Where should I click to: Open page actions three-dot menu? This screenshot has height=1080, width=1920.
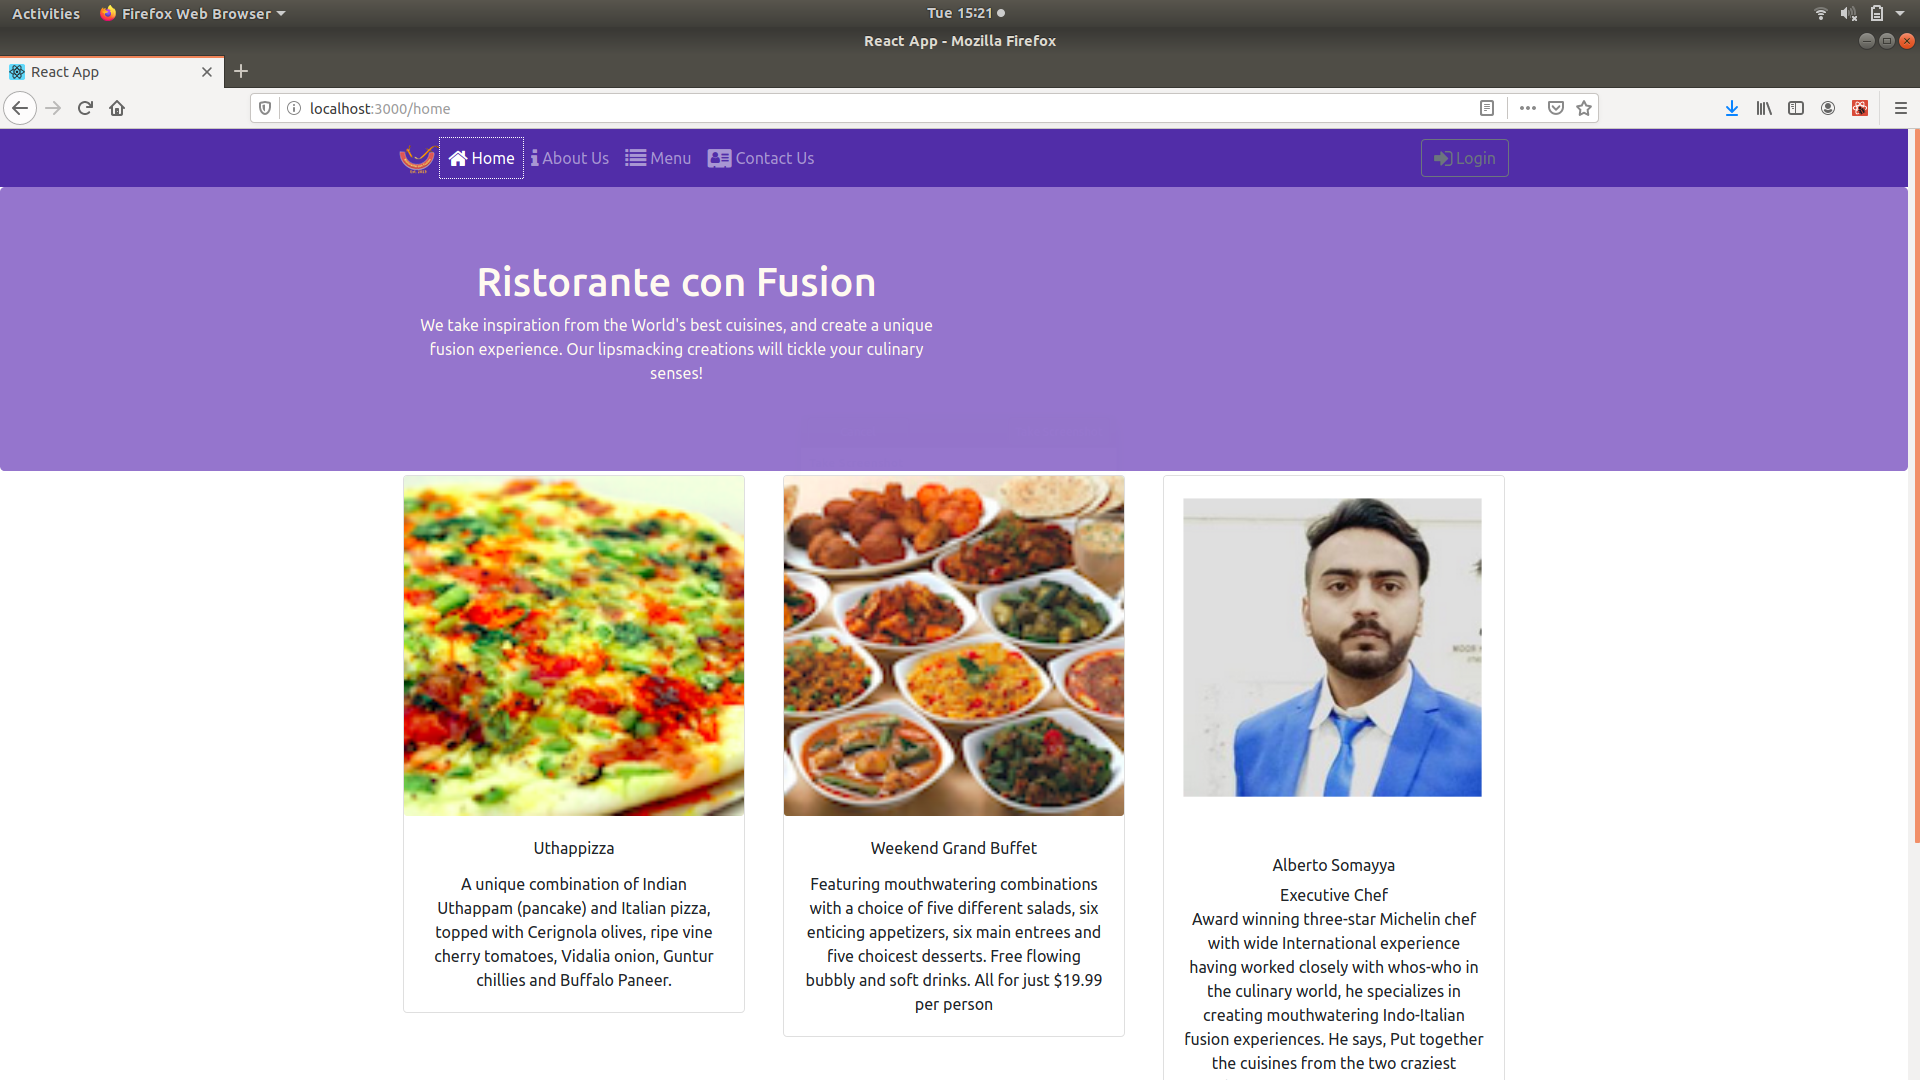1527,108
